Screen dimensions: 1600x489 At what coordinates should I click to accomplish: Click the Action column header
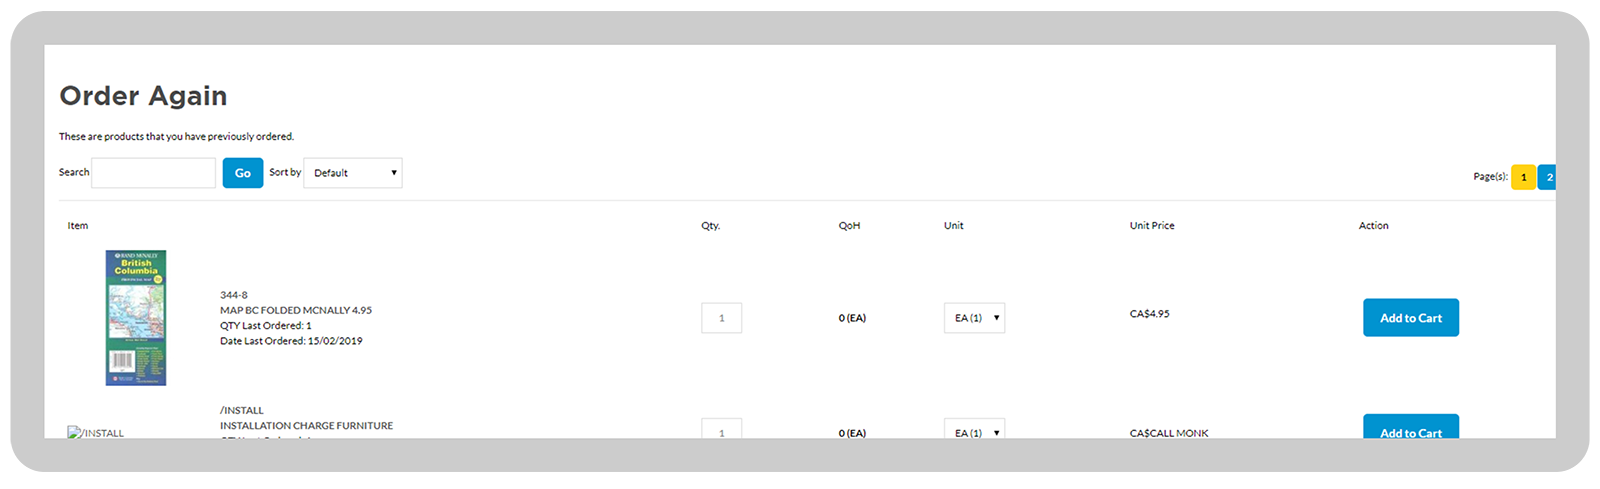point(1373,226)
